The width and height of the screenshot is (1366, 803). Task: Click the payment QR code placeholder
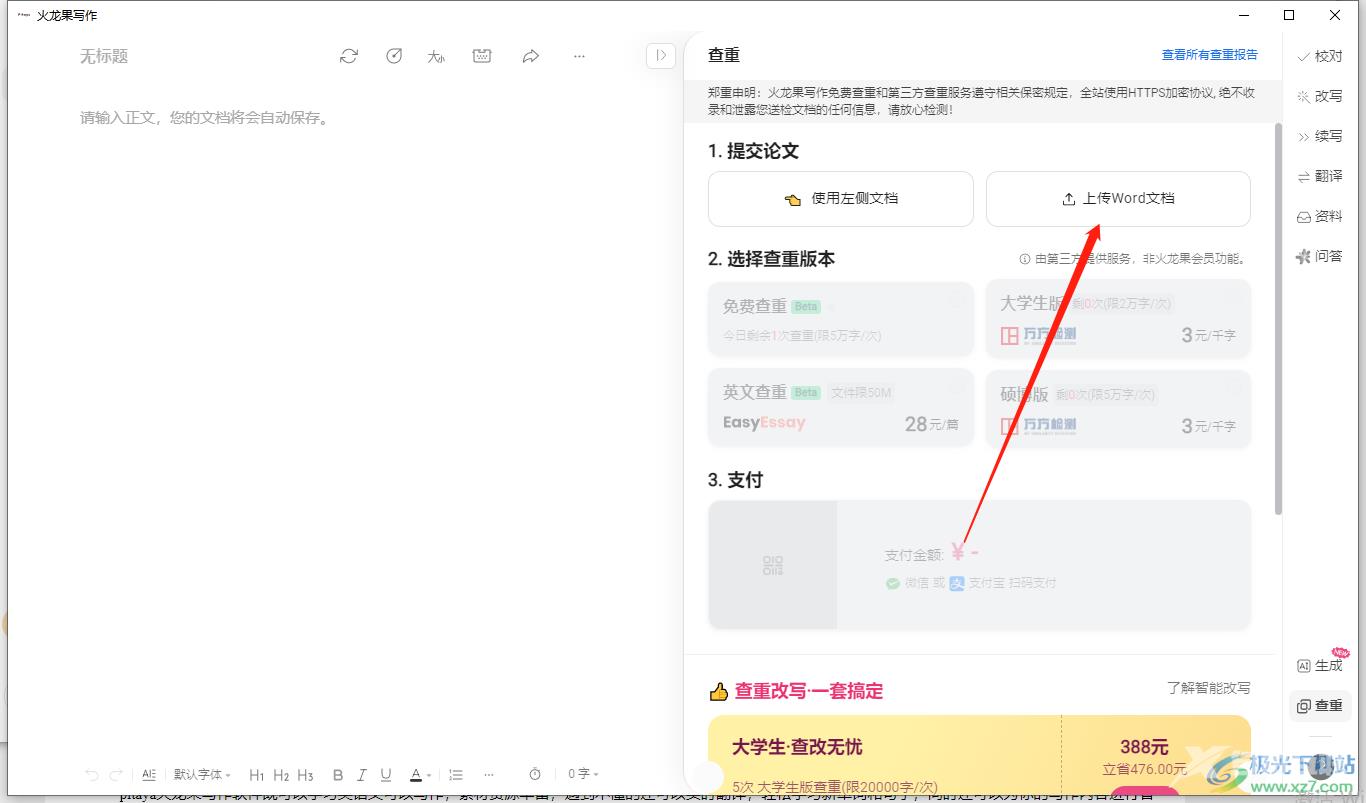click(x=773, y=565)
